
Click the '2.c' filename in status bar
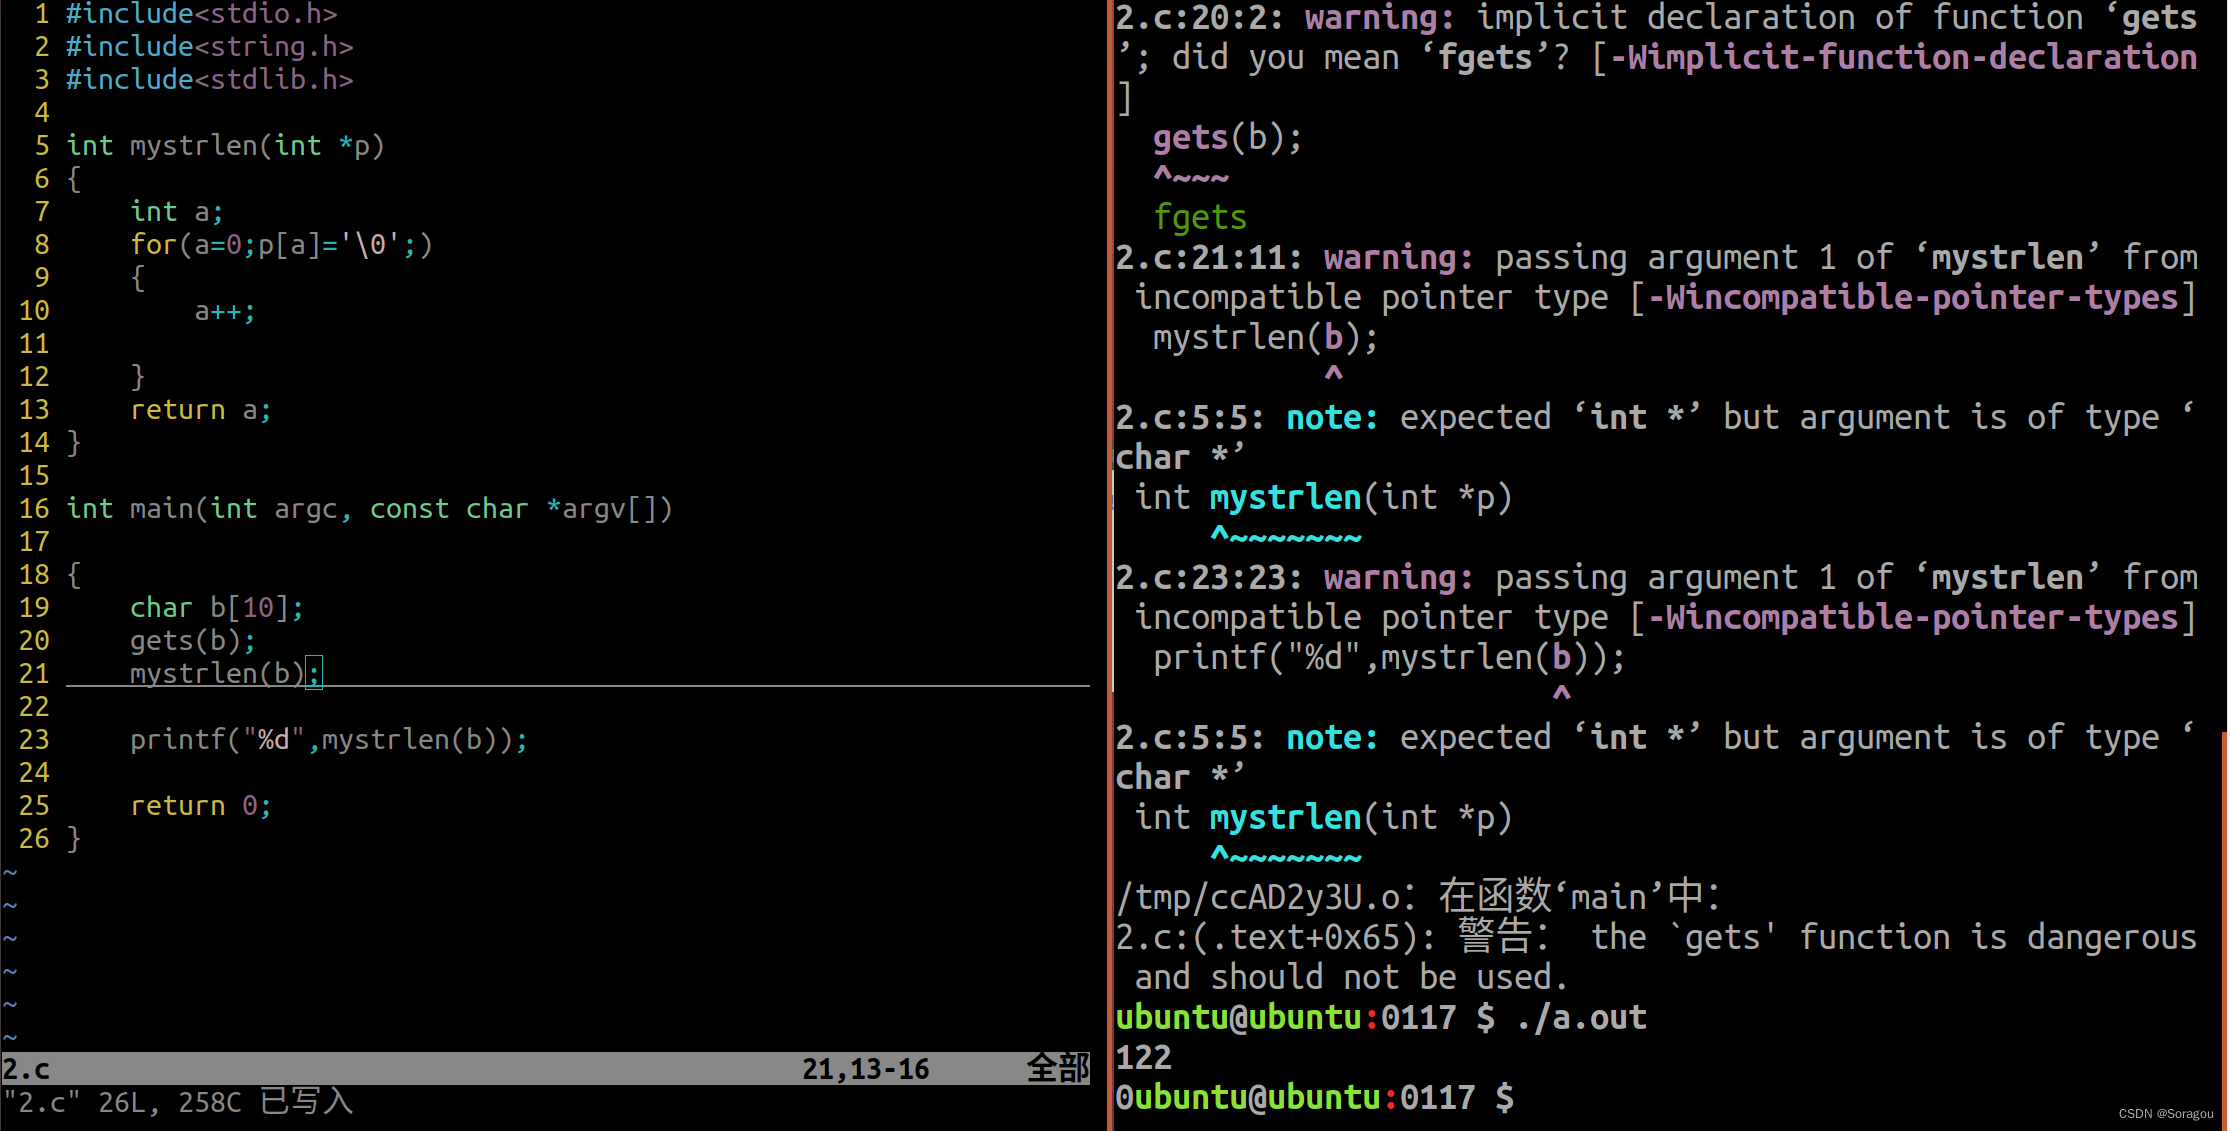pos(26,1069)
